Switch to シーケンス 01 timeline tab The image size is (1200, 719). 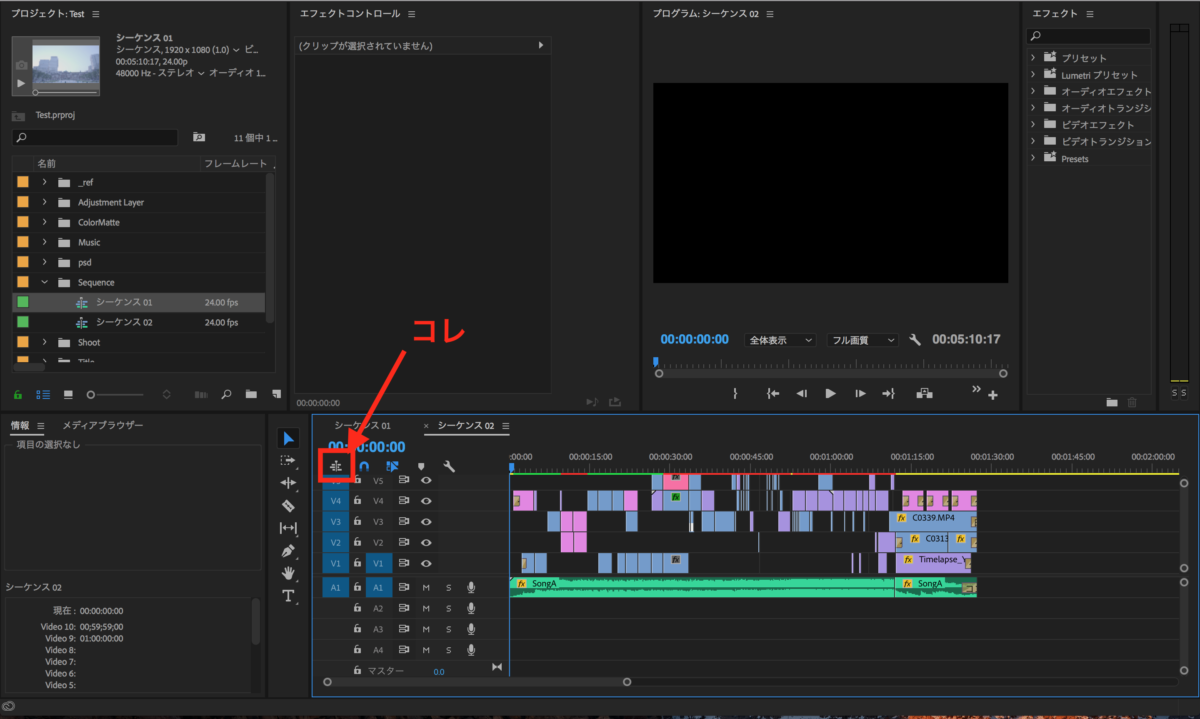tap(362, 426)
